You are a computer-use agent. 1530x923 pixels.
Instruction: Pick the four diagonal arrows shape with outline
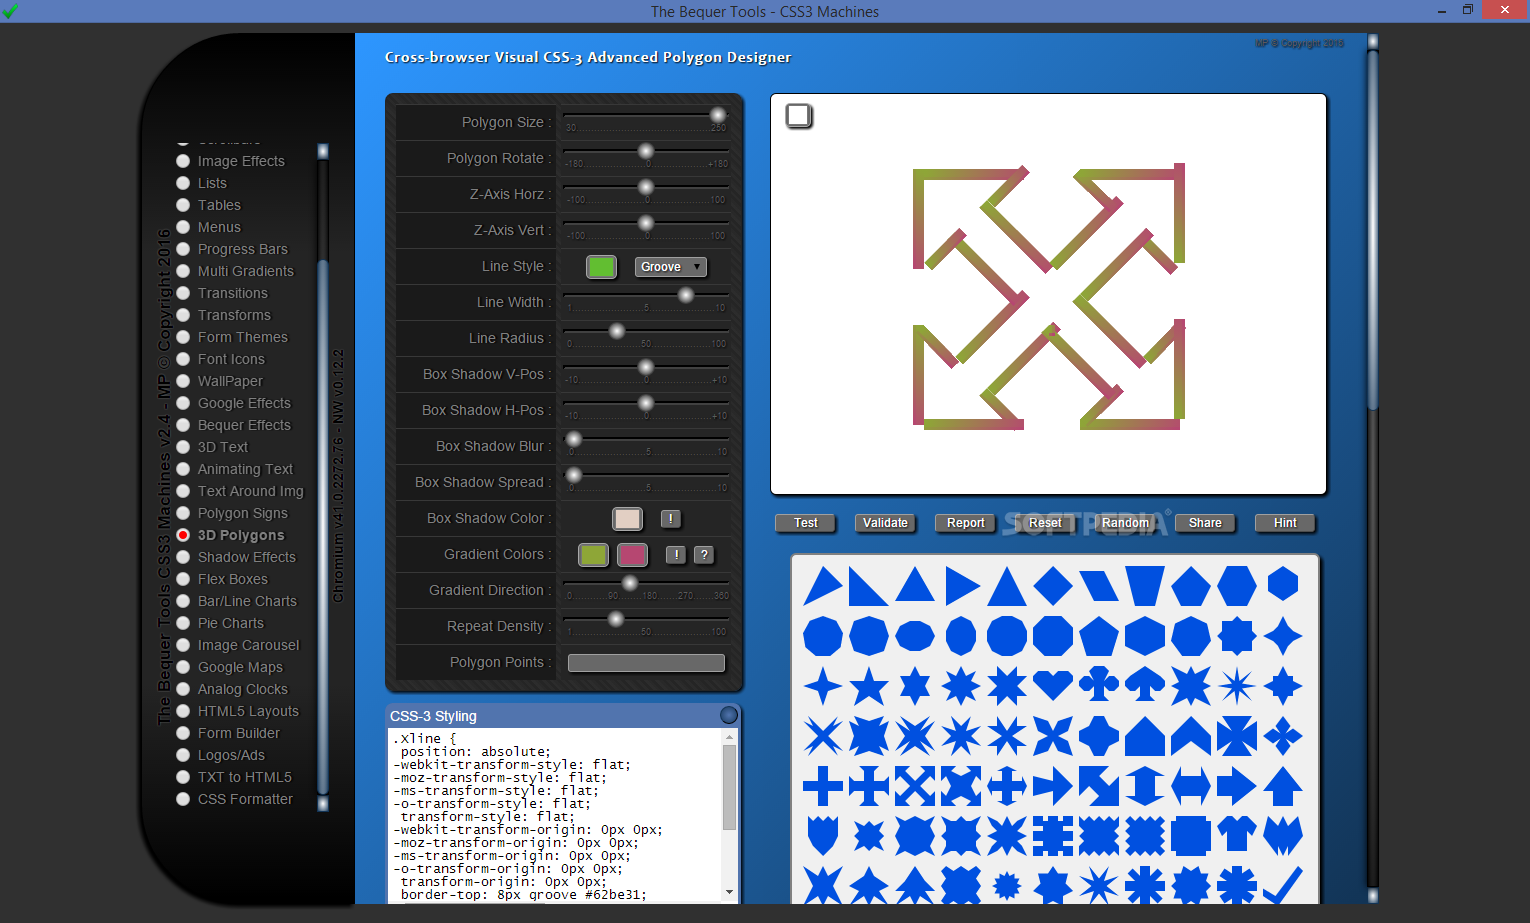pos(914,785)
